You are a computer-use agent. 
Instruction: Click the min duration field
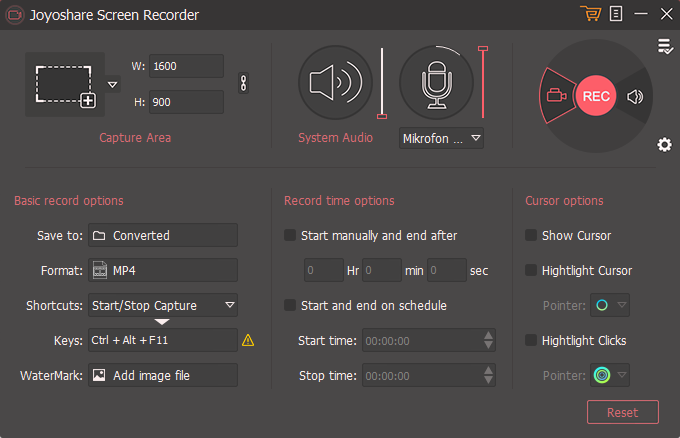tap(382, 270)
